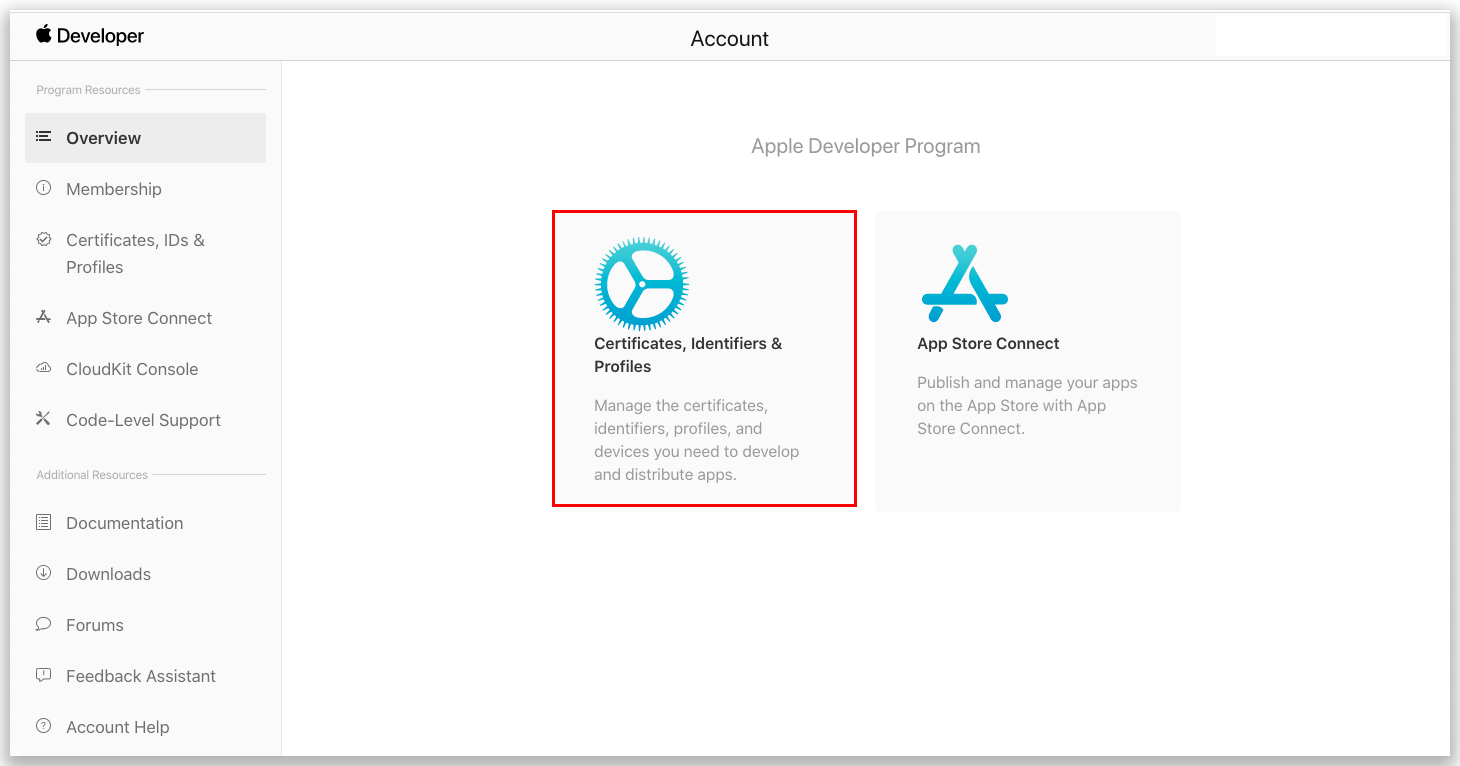The height and width of the screenshot is (766, 1460).
Task: Click the 'Manage the certificates' description text
Action: coord(697,440)
